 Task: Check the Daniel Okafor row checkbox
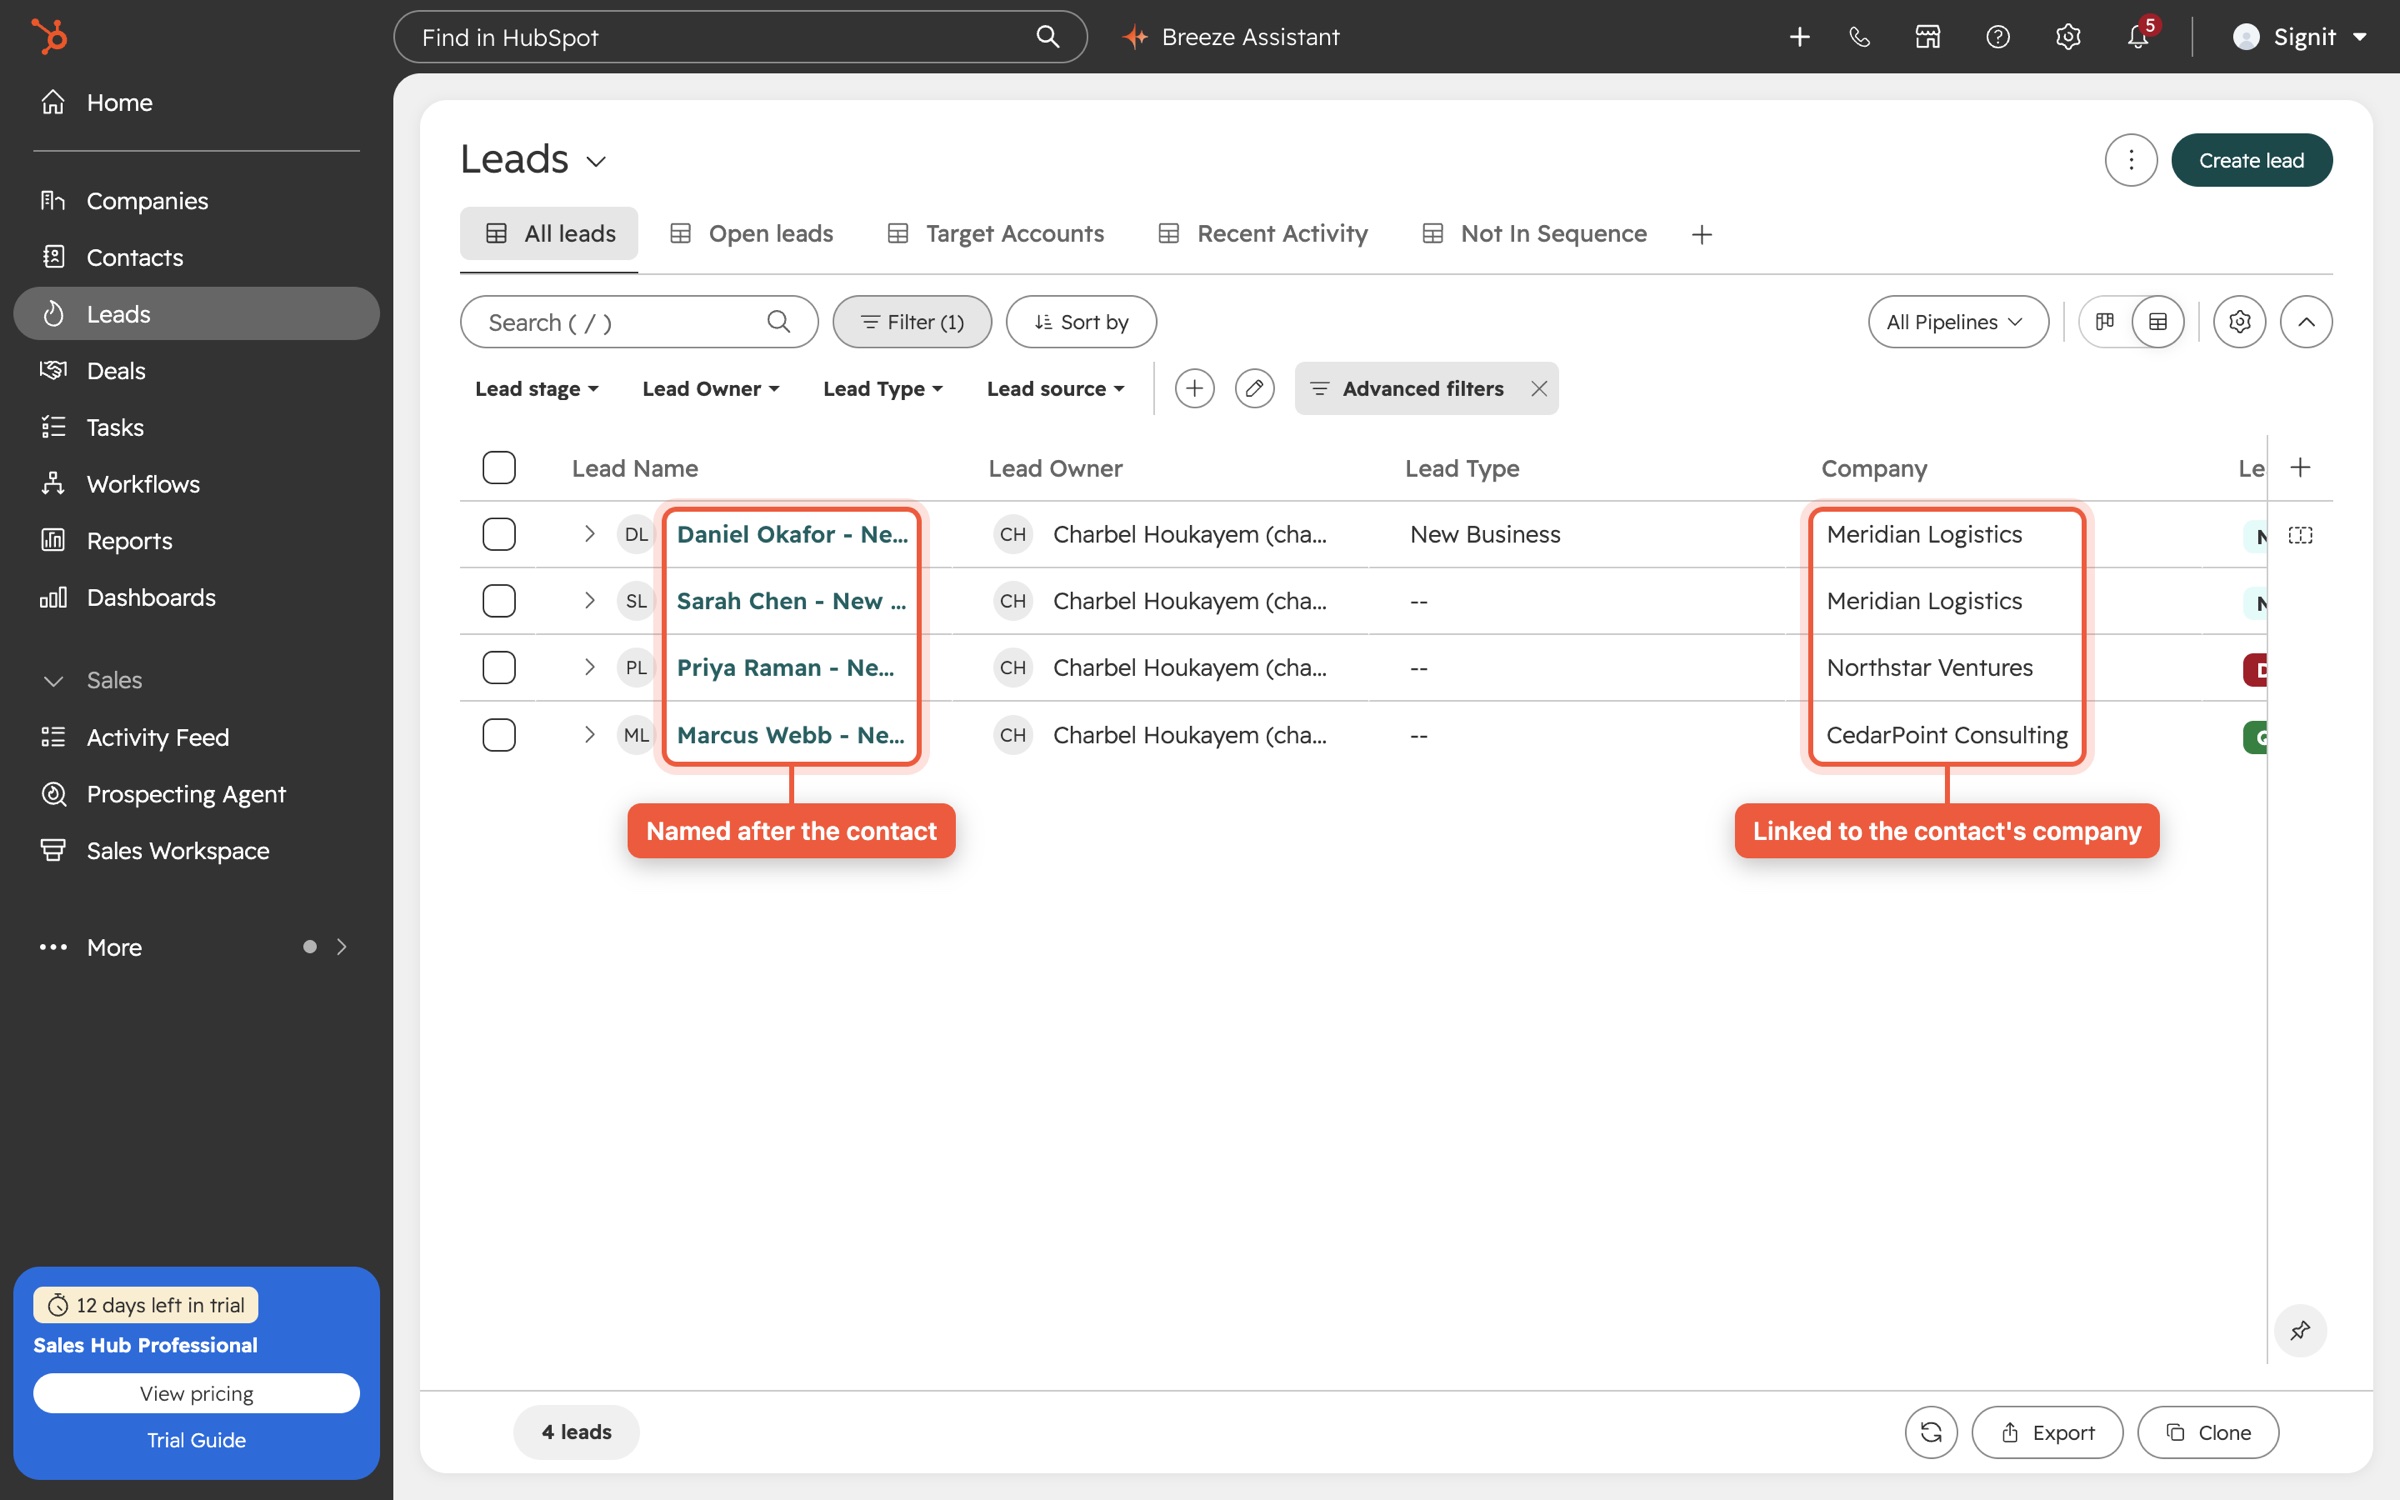pyautogui.click(x=499, y=534)
